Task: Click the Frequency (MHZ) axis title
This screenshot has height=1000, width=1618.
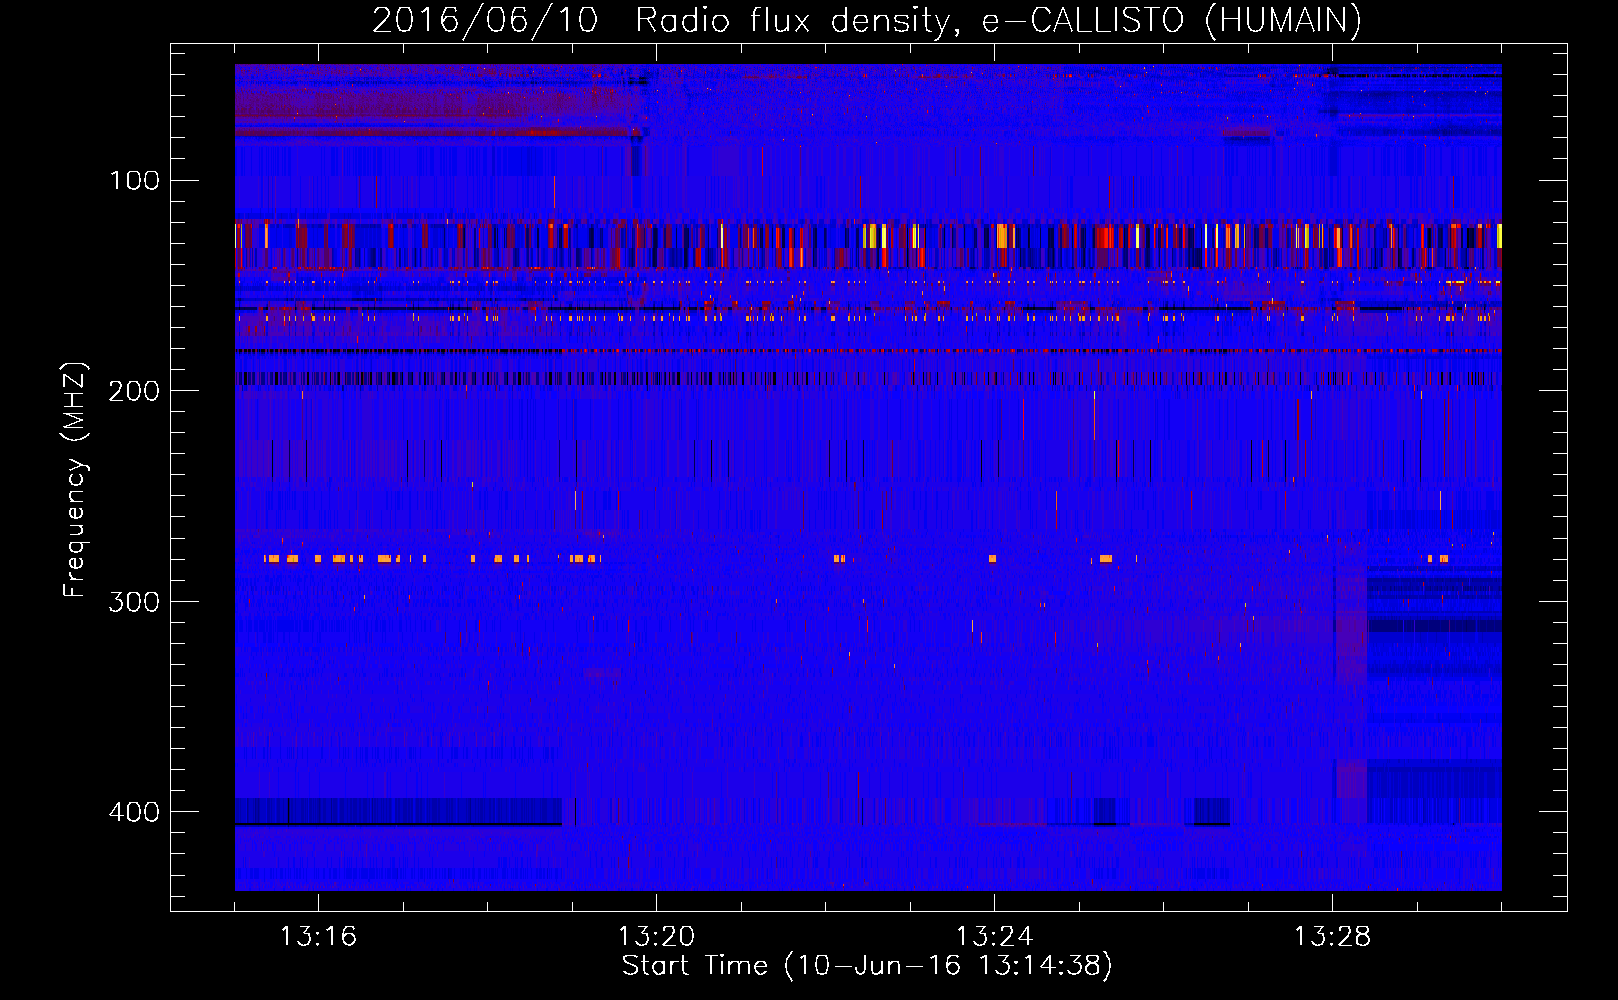Action: (76, 480)
